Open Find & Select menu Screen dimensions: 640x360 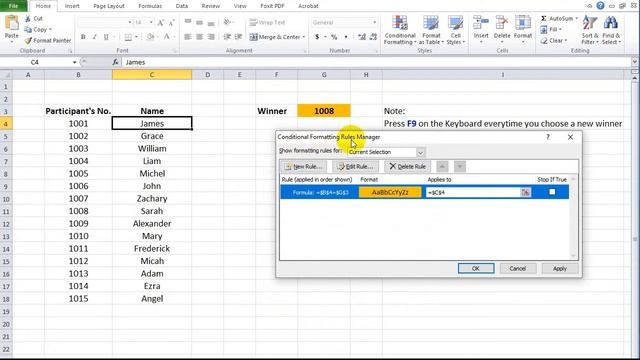[611, 30]
